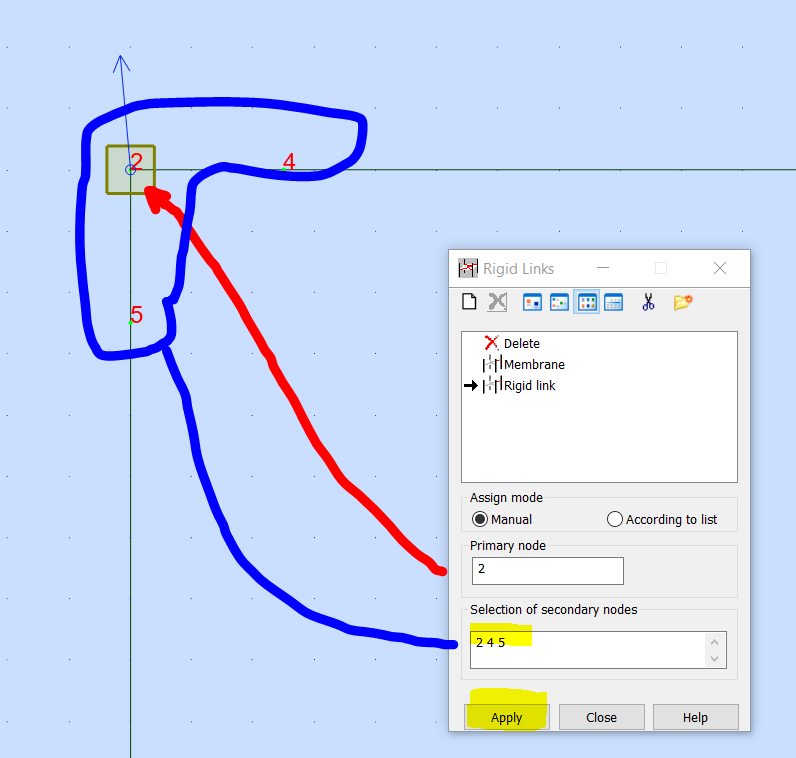The height and width of the screenshot is (758, 796).
Task: Switch list to large icons view
Action: pyautogui.click(x=532, y=302)
